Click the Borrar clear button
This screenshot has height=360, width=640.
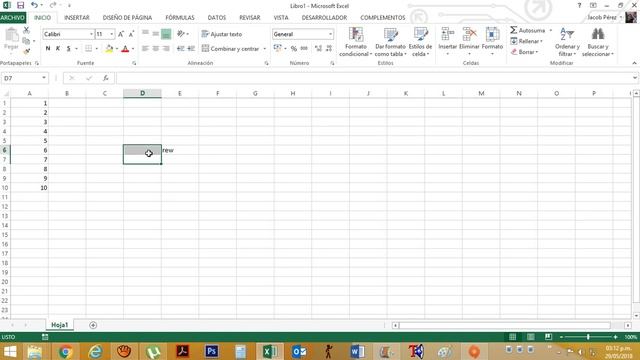[x=524, y=52]
